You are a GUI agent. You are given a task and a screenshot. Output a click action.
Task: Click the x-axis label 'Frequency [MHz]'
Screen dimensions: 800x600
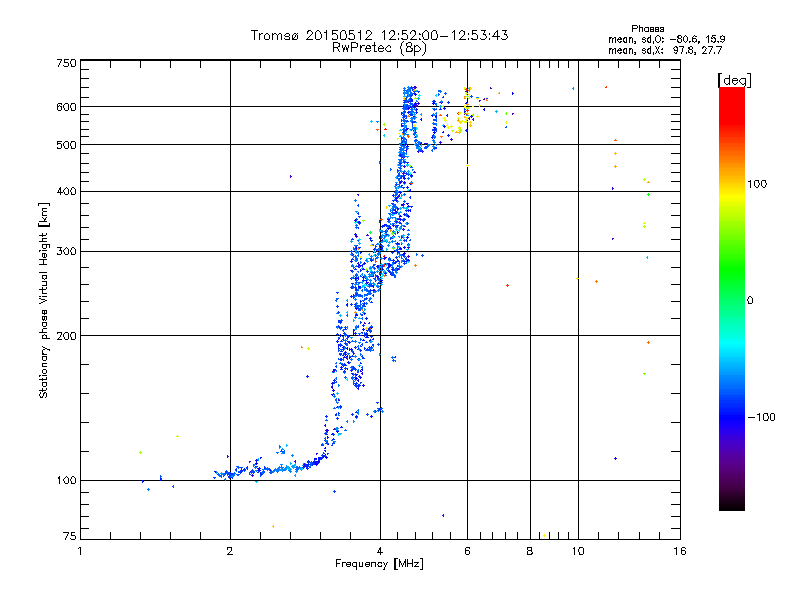[379, 564]
